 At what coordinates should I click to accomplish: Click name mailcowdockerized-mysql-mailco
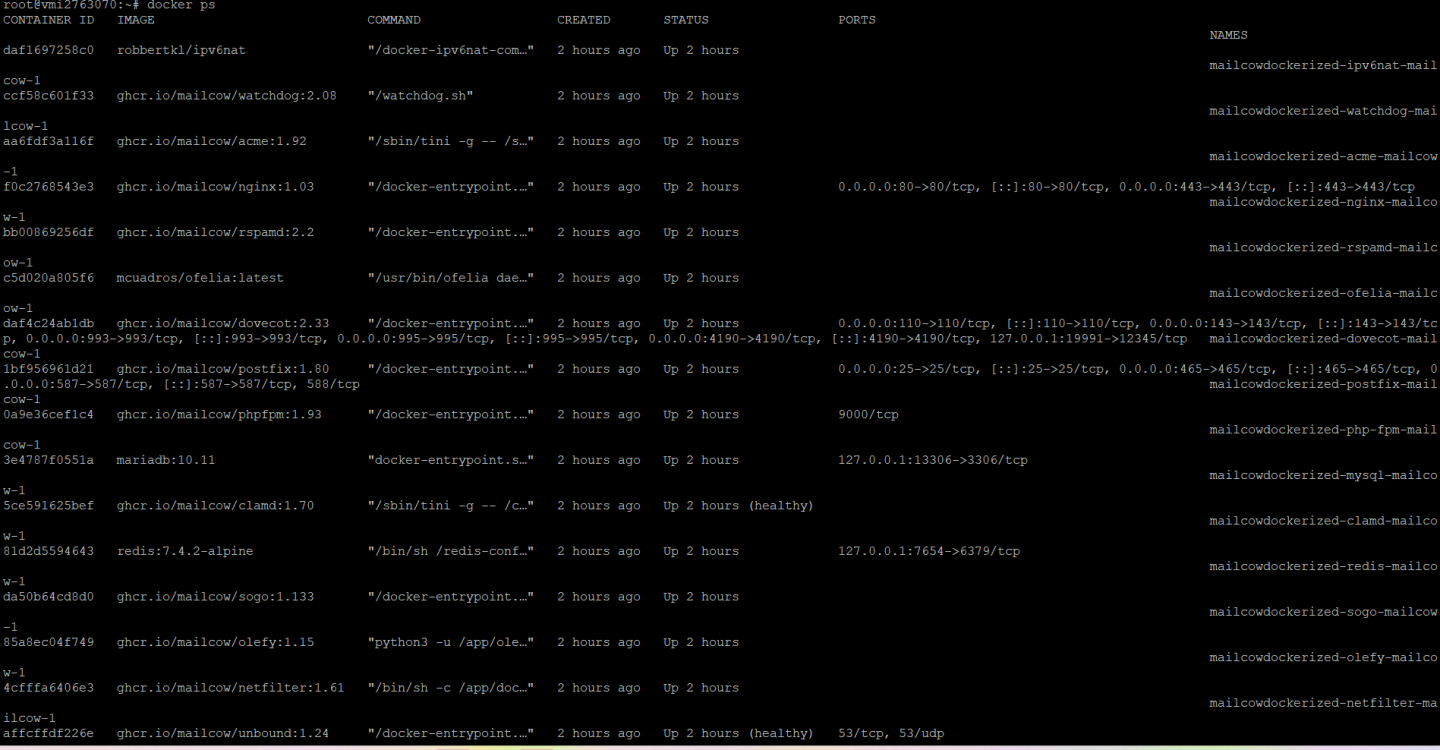coord(1323,475)
